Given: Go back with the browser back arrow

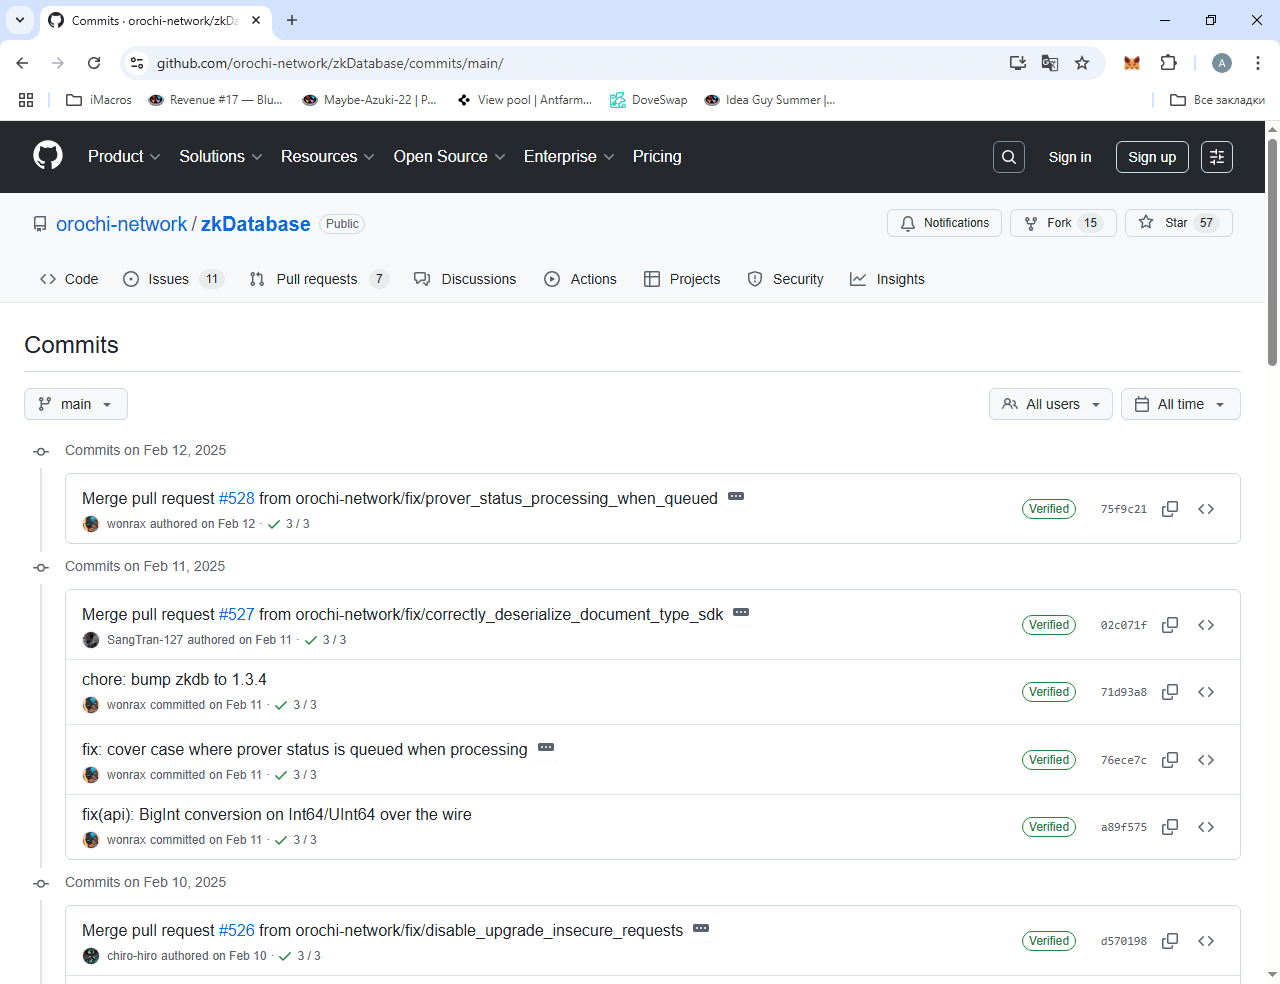Looking at the screenshot, I should [22, 63].
